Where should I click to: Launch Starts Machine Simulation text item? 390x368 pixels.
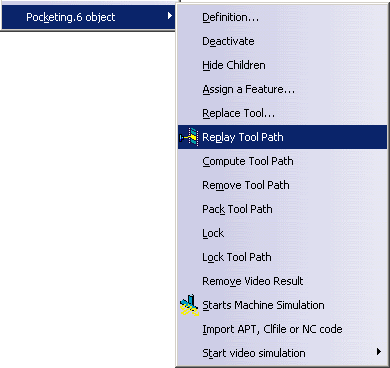(263, 305)
